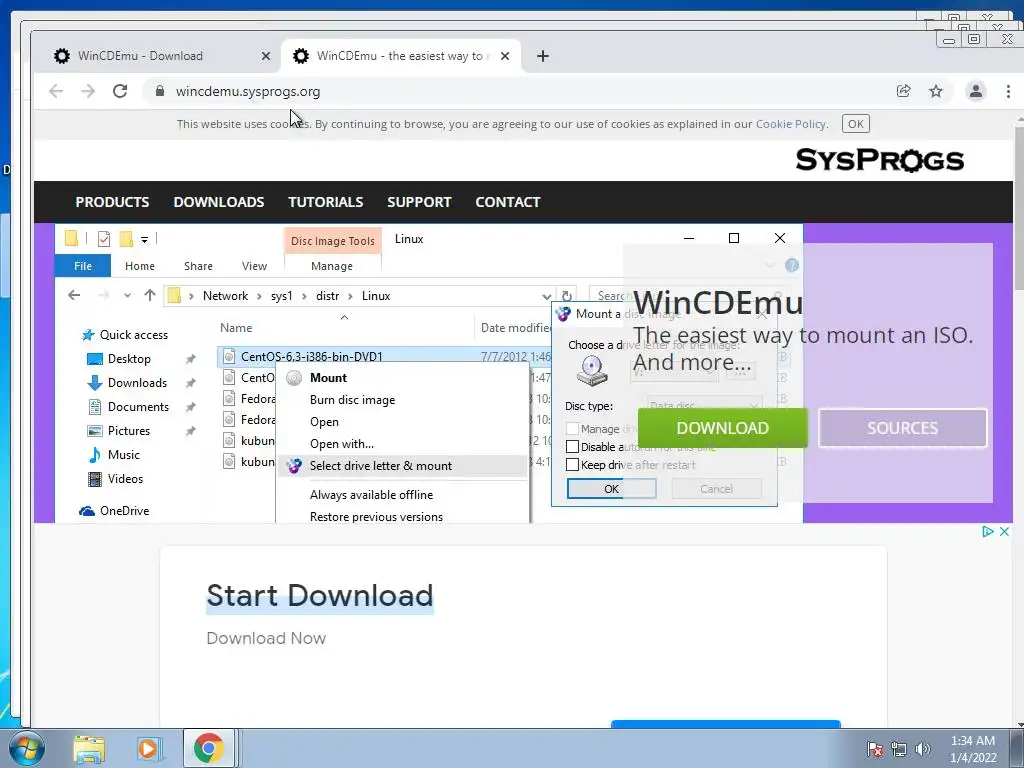The height and width of the screenshot is (768, 1024).
Task: Open the Chrome profile avatar icon
Action: tap(976, 91)
